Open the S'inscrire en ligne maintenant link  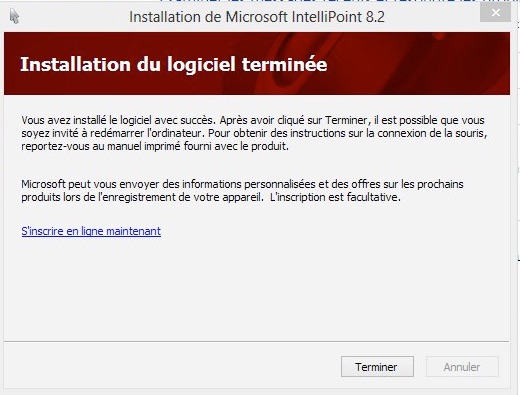pyautogui.click(x=91, y=231)
